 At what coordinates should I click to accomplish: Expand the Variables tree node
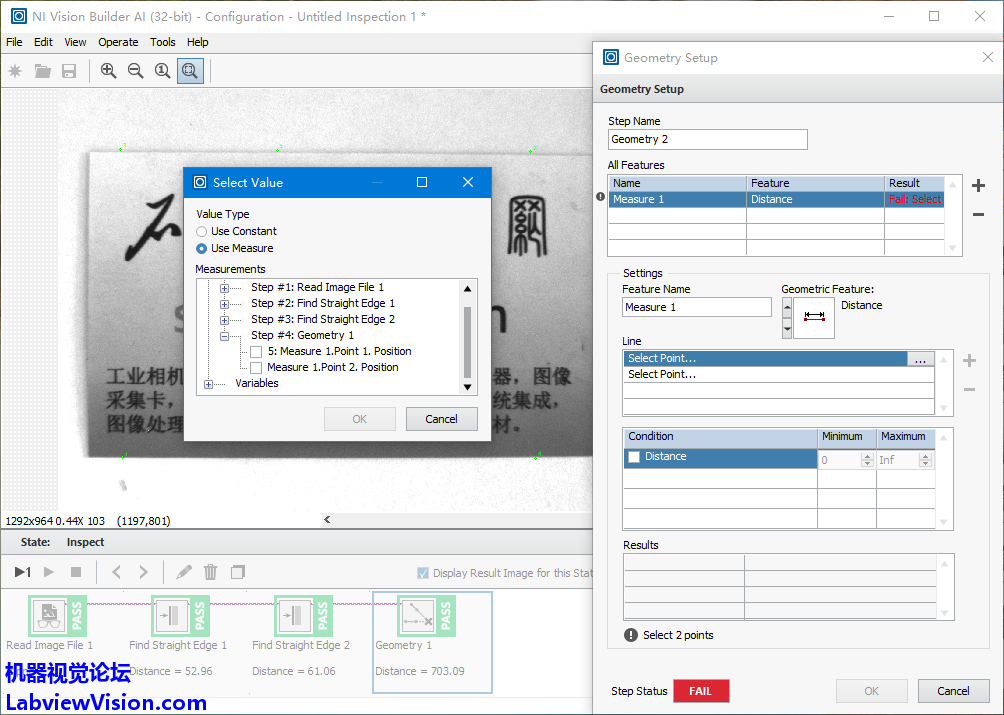tap(208, 384)
